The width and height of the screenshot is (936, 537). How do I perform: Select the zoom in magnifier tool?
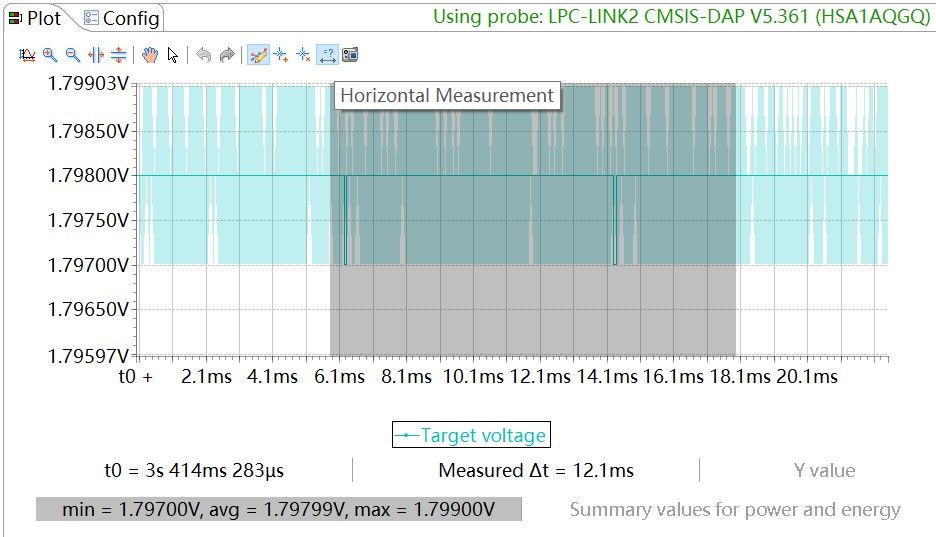50,55
